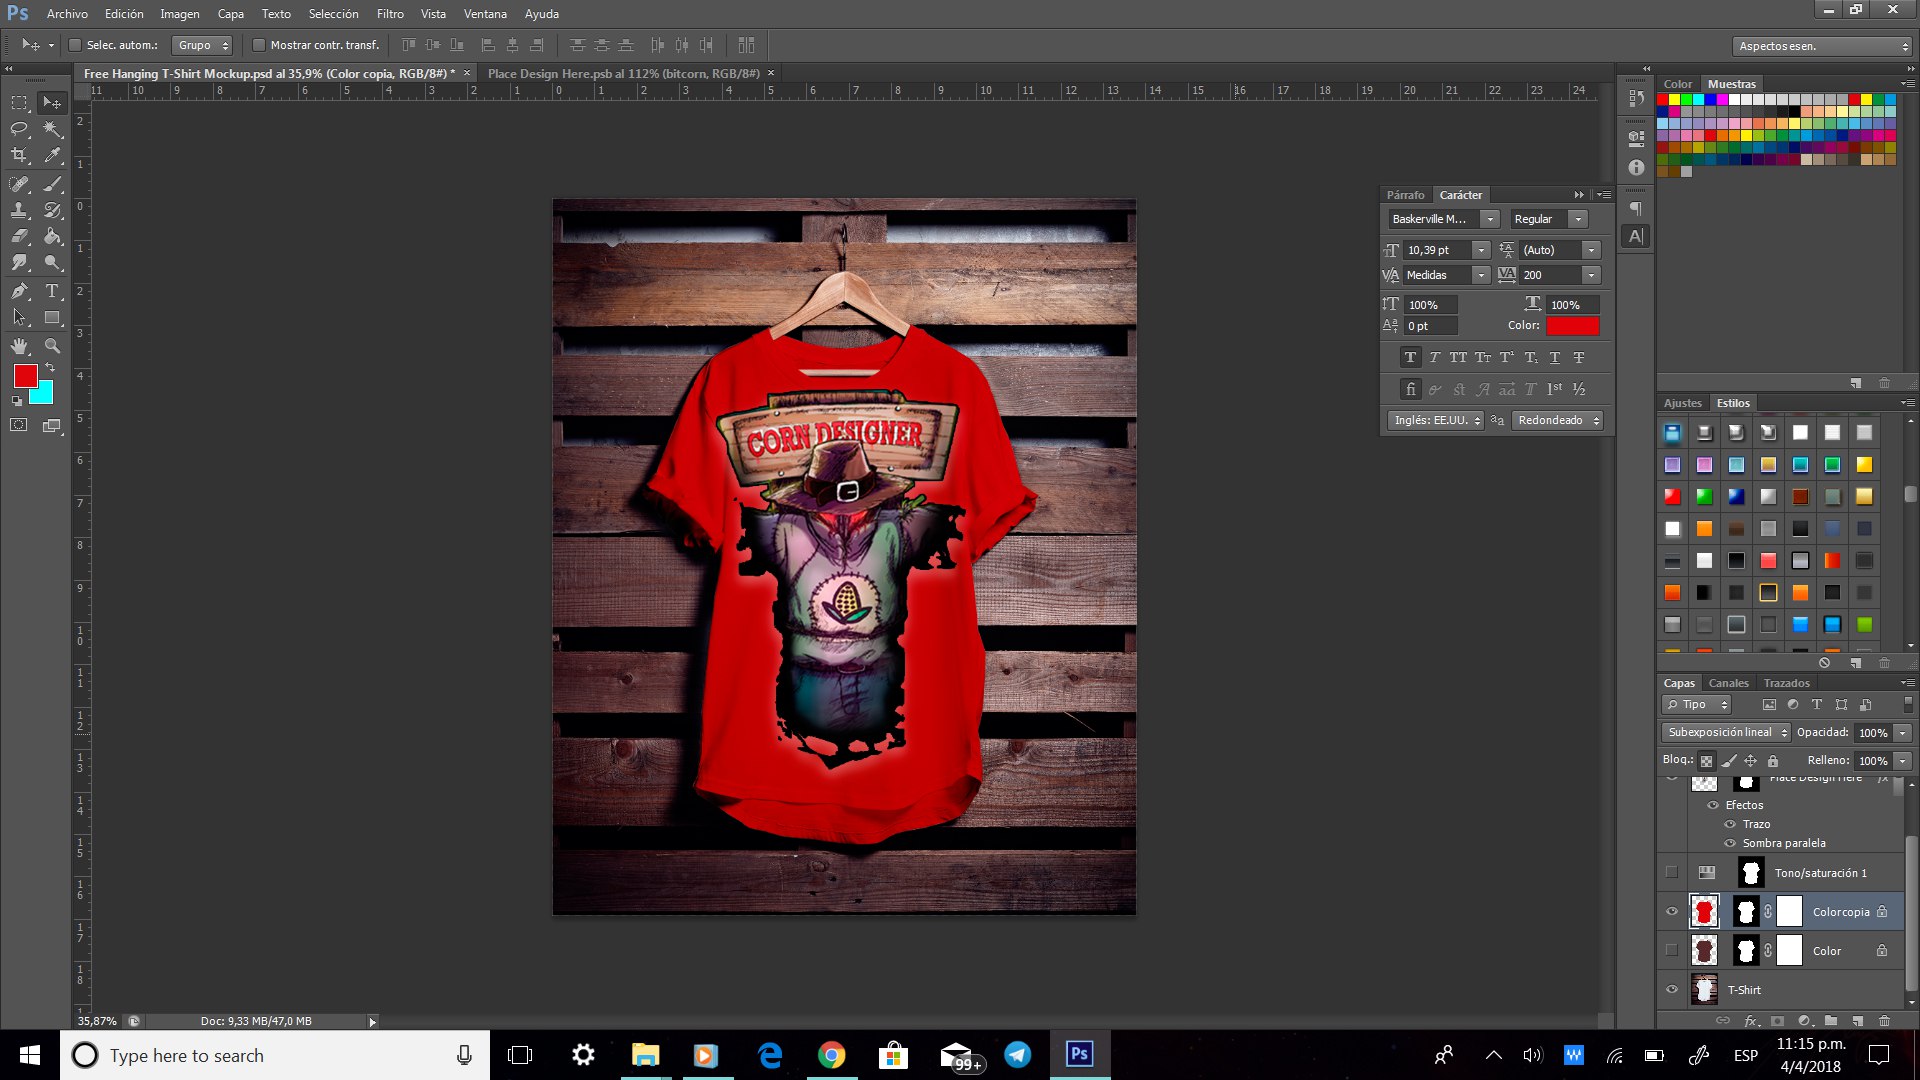Hide the Sombra paralela effect
The width and height of the screenshot is (1920, 1080).
[x=1730, y=843]
